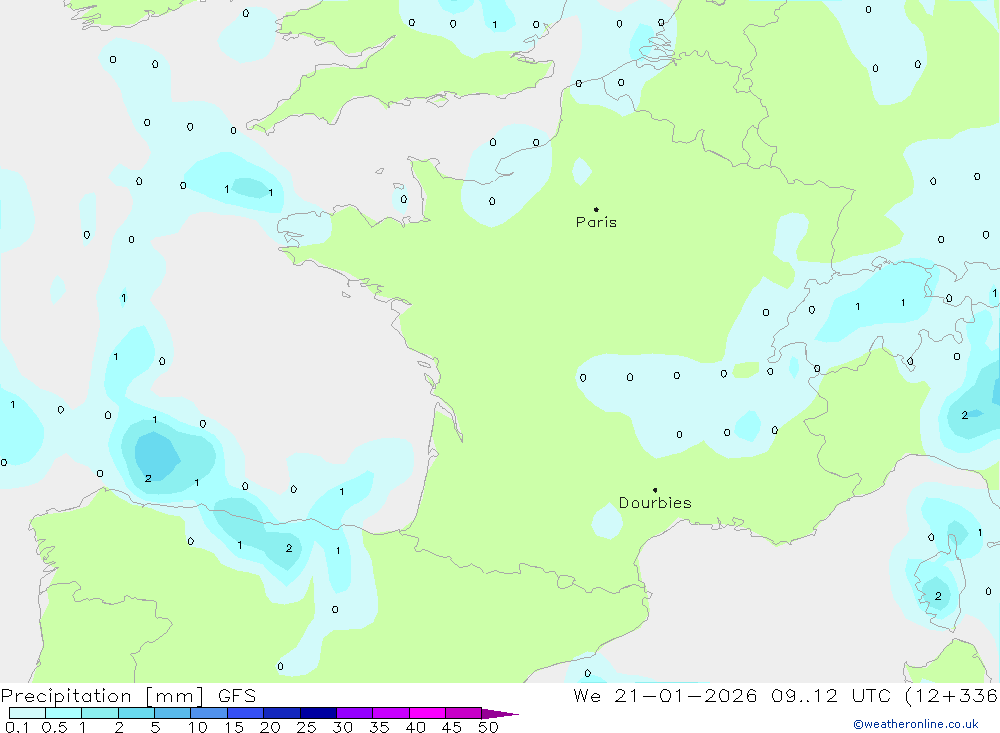1000x733 pixels.
Task: Pick the 20–25 mm legend color swatch
Action: [282, 713]
